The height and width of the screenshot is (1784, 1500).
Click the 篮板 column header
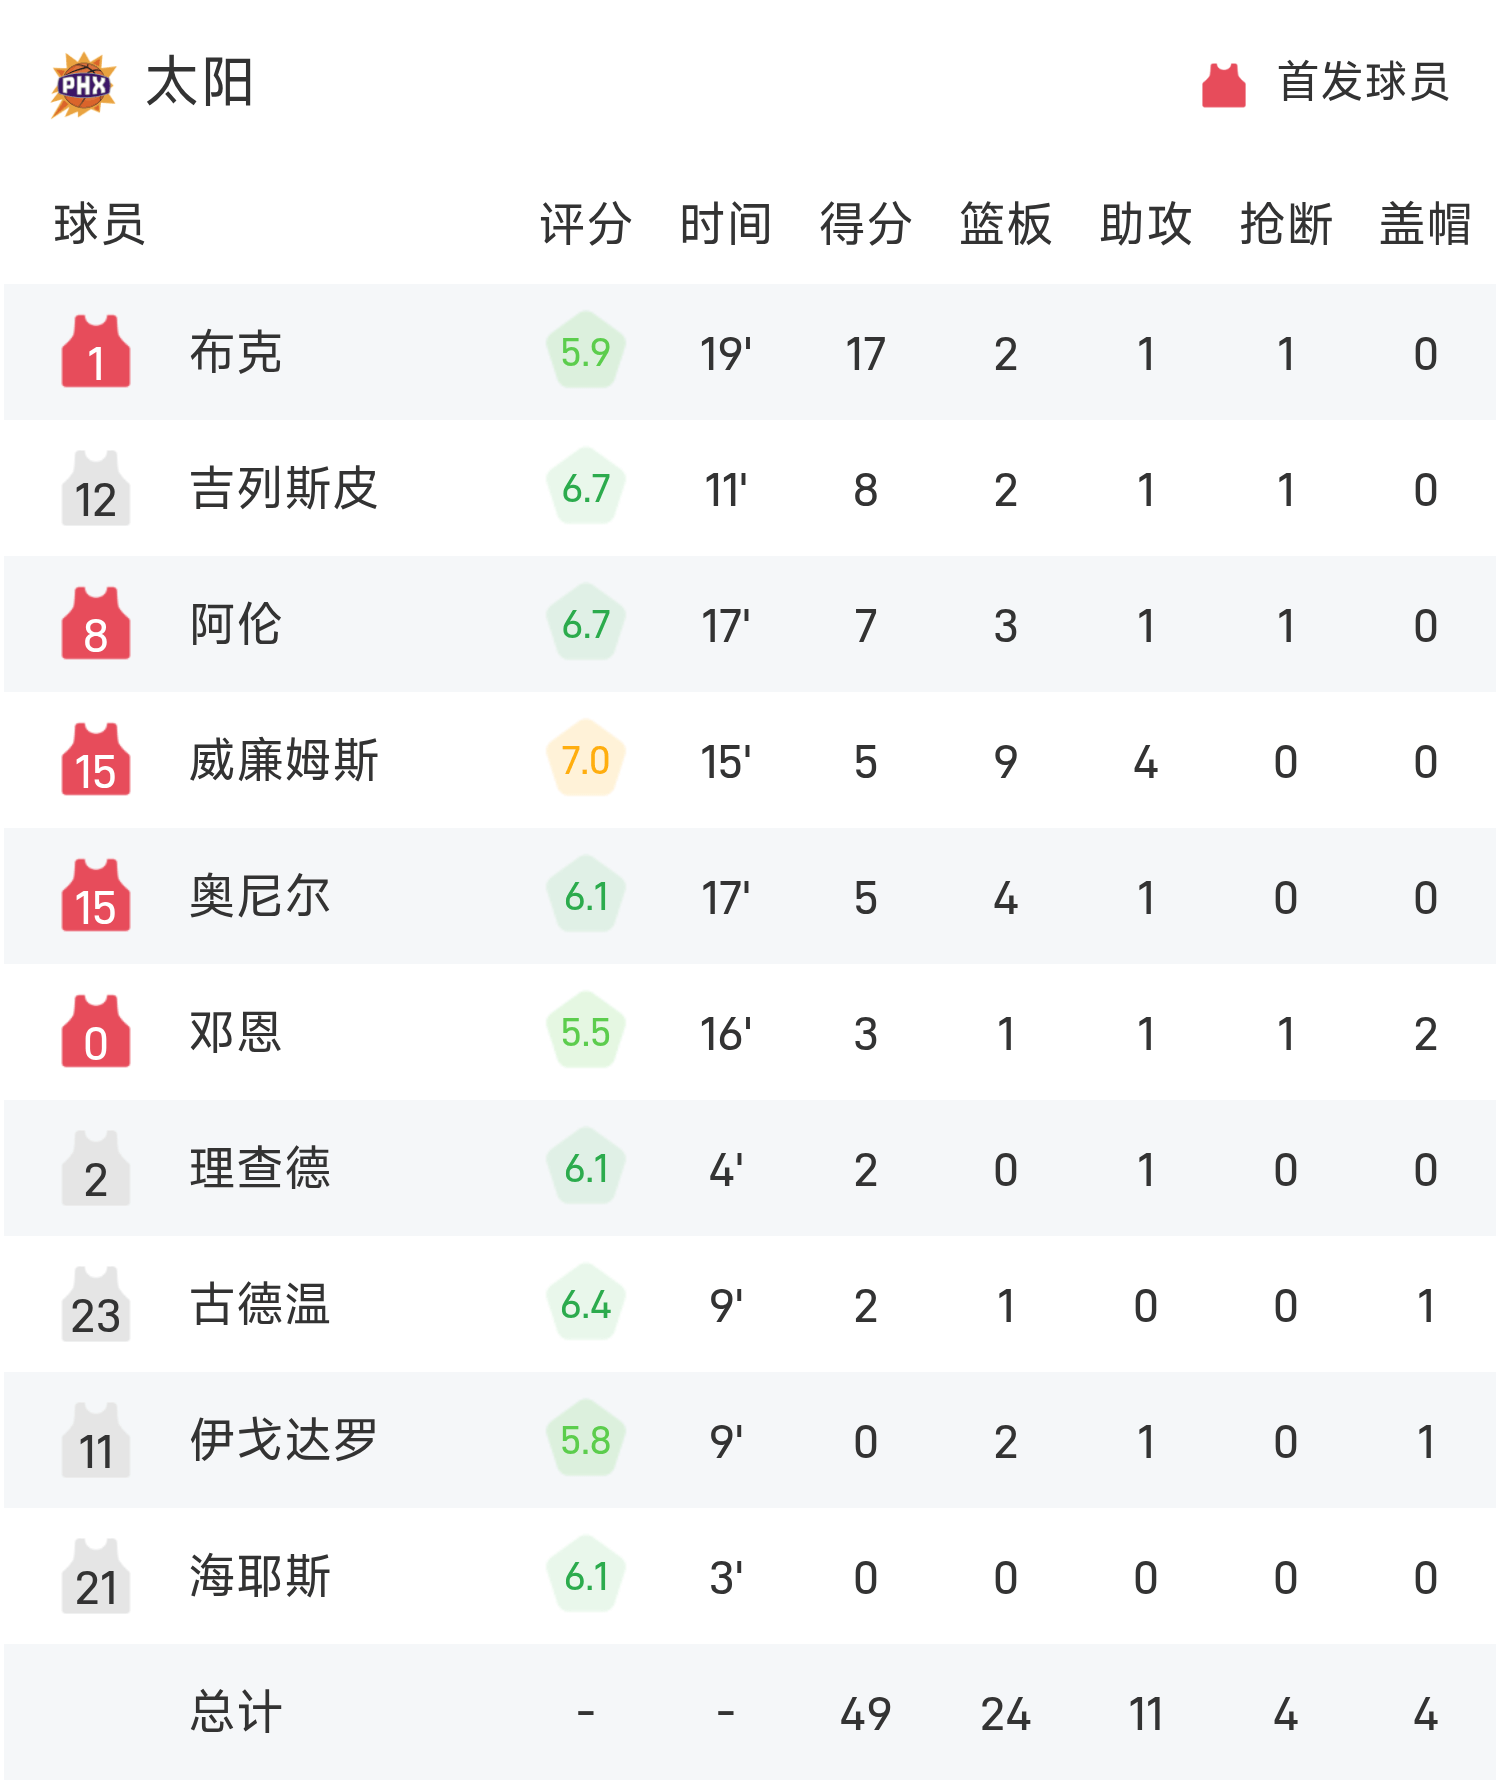pos(1006,224)
